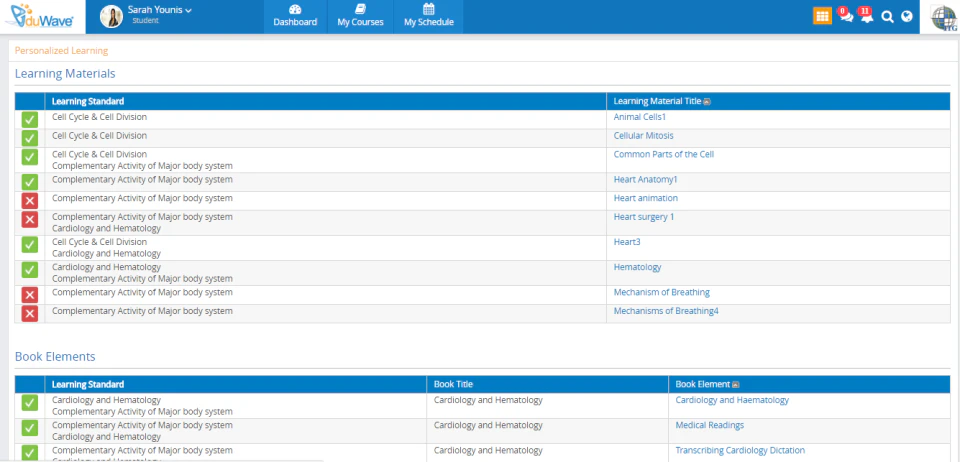Image resolution: width=960 pixels, height=462 pixels.
Task: Click the EduWave logo
Action: pos(40,17)
